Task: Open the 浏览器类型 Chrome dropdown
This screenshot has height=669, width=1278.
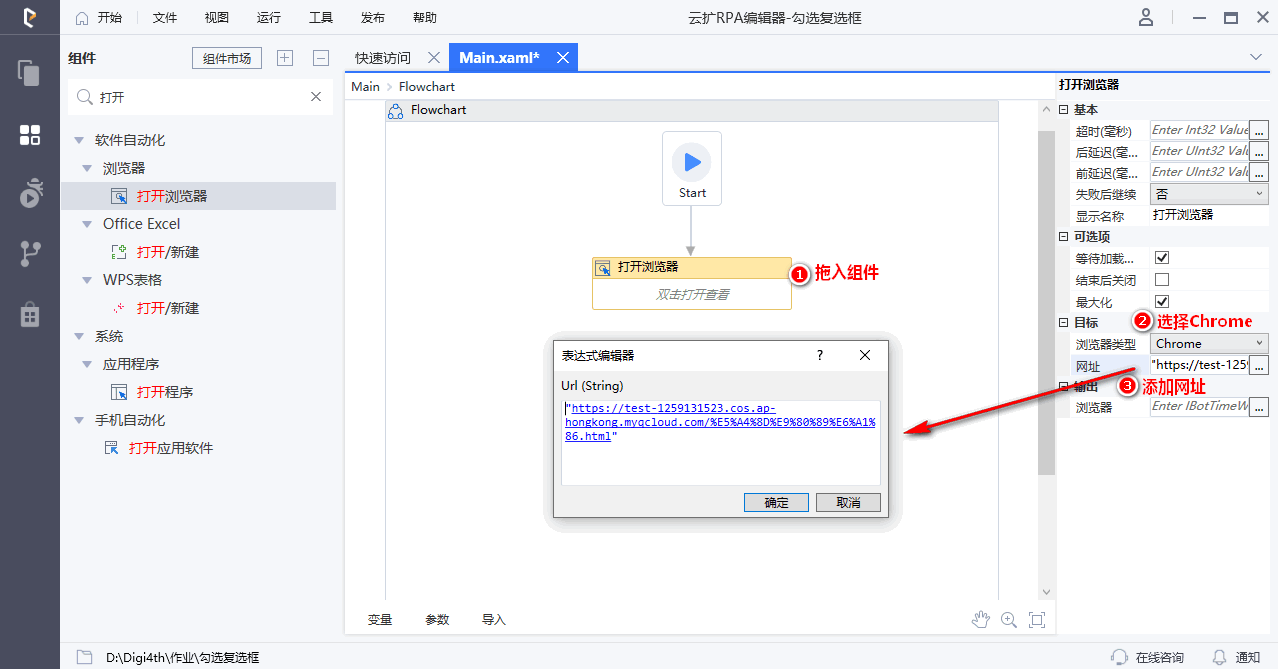Action: coord(1208,344)
